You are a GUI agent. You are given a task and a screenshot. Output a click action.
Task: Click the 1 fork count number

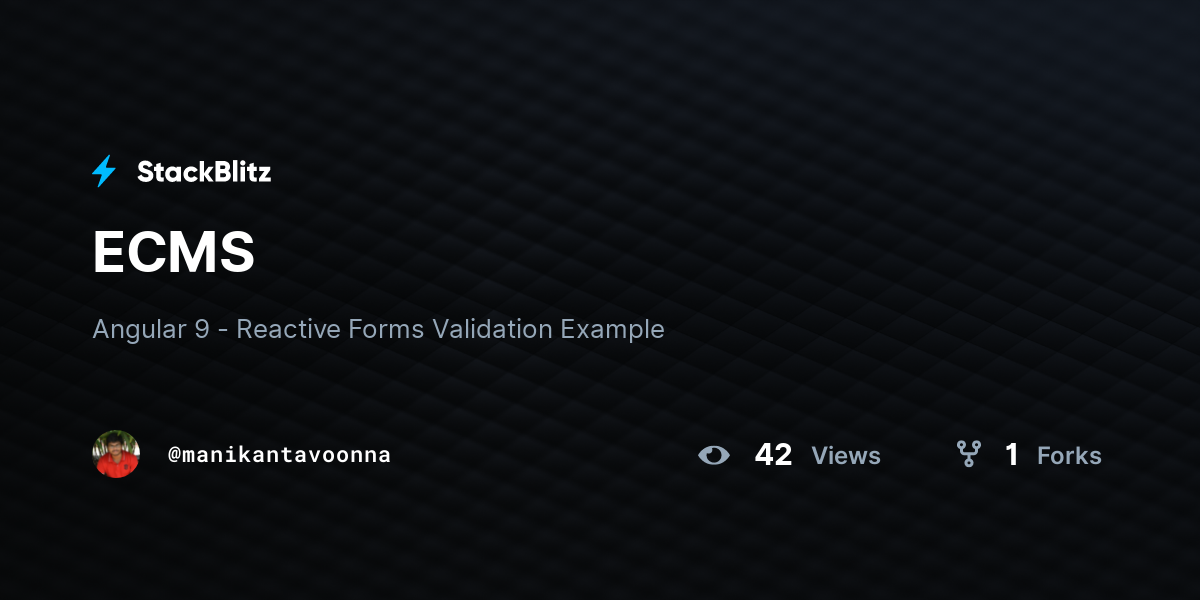(1012, 455)
